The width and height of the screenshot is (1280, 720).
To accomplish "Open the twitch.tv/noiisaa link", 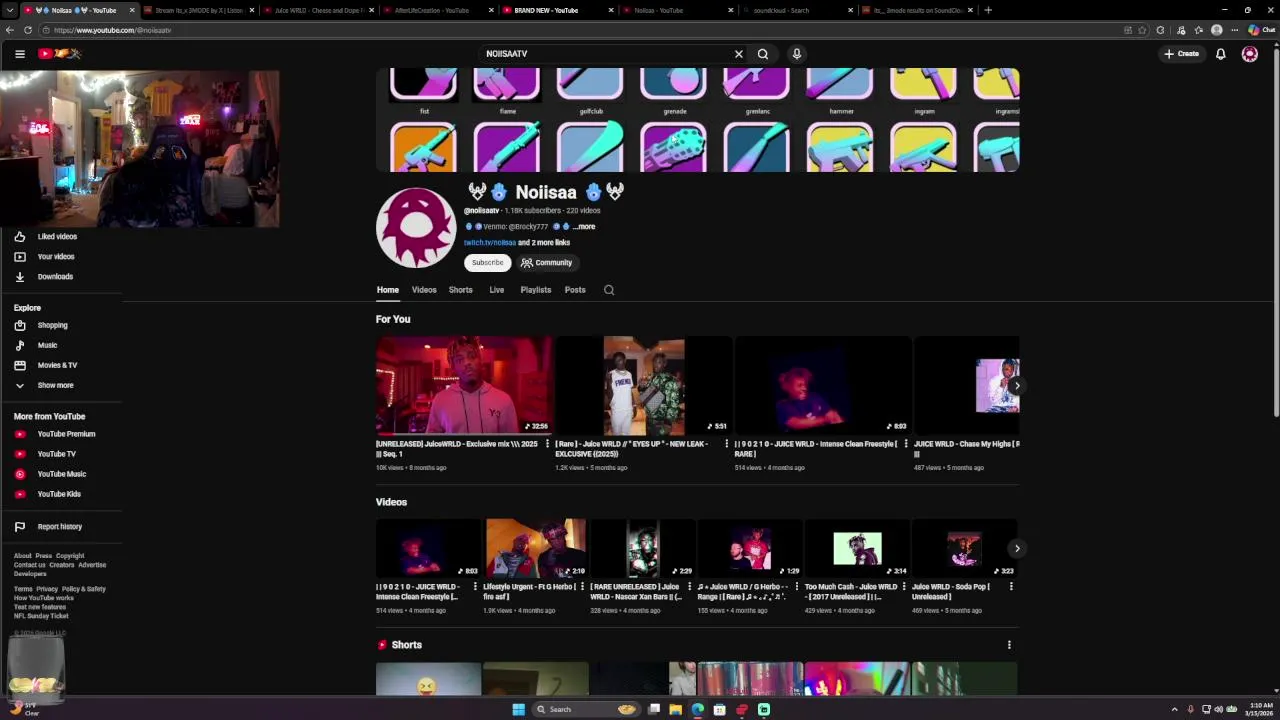I will [490, 243].
